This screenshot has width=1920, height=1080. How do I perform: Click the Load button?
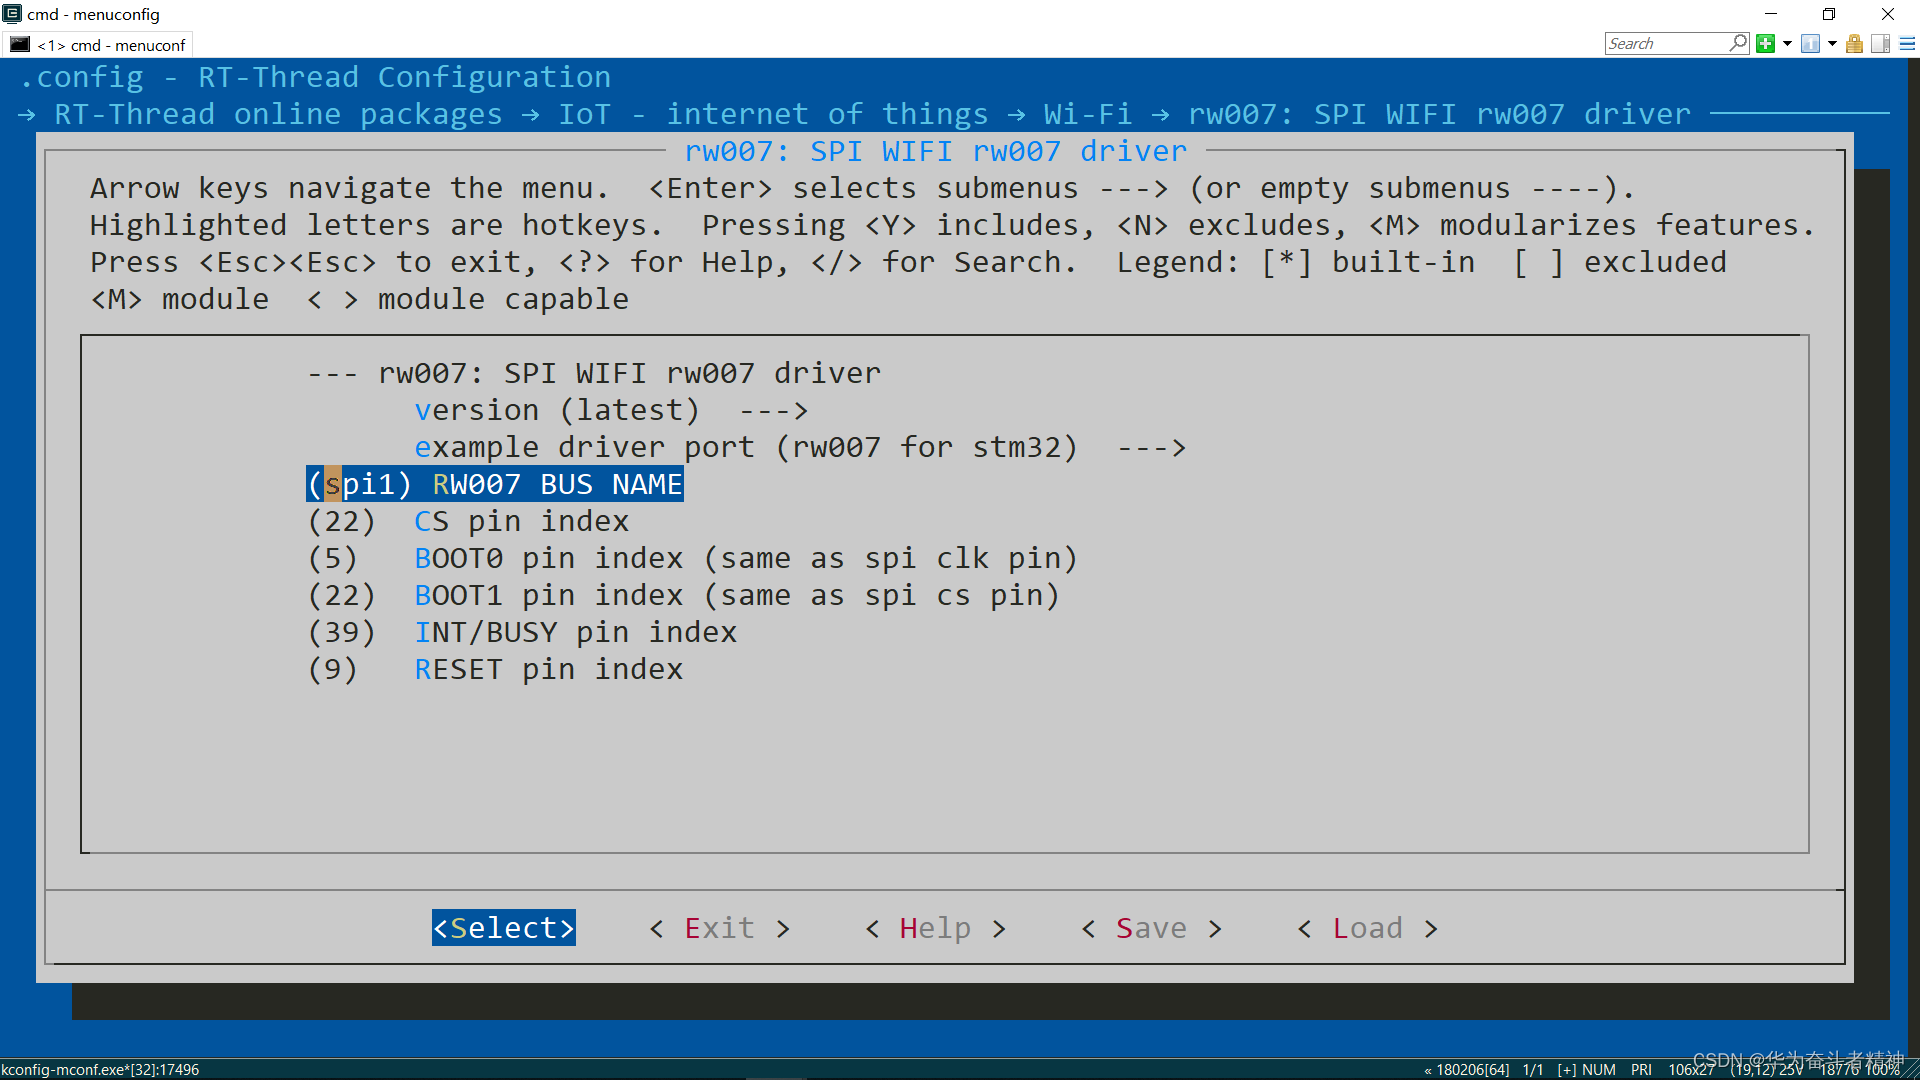point(1367,928)
